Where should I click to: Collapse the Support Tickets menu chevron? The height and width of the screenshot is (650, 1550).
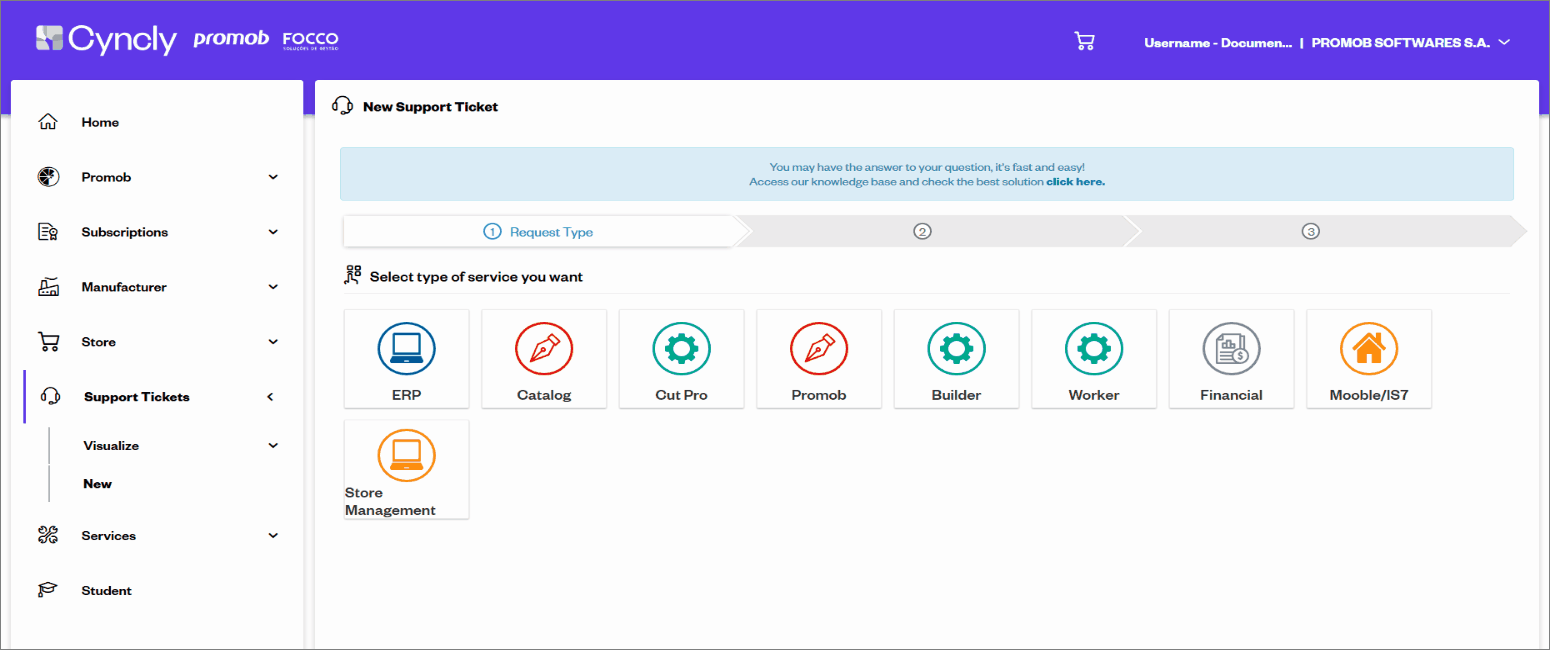(x=270, y=397)
